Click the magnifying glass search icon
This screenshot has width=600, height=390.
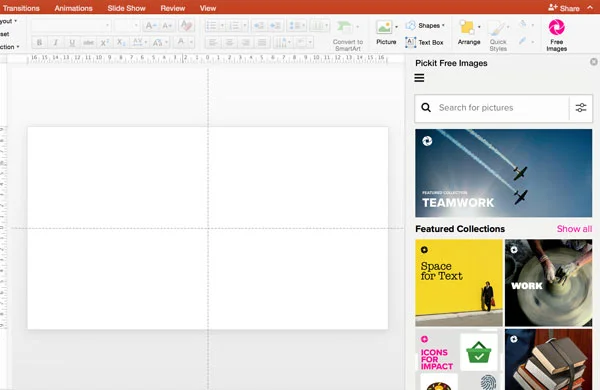[x=426, y=108]
